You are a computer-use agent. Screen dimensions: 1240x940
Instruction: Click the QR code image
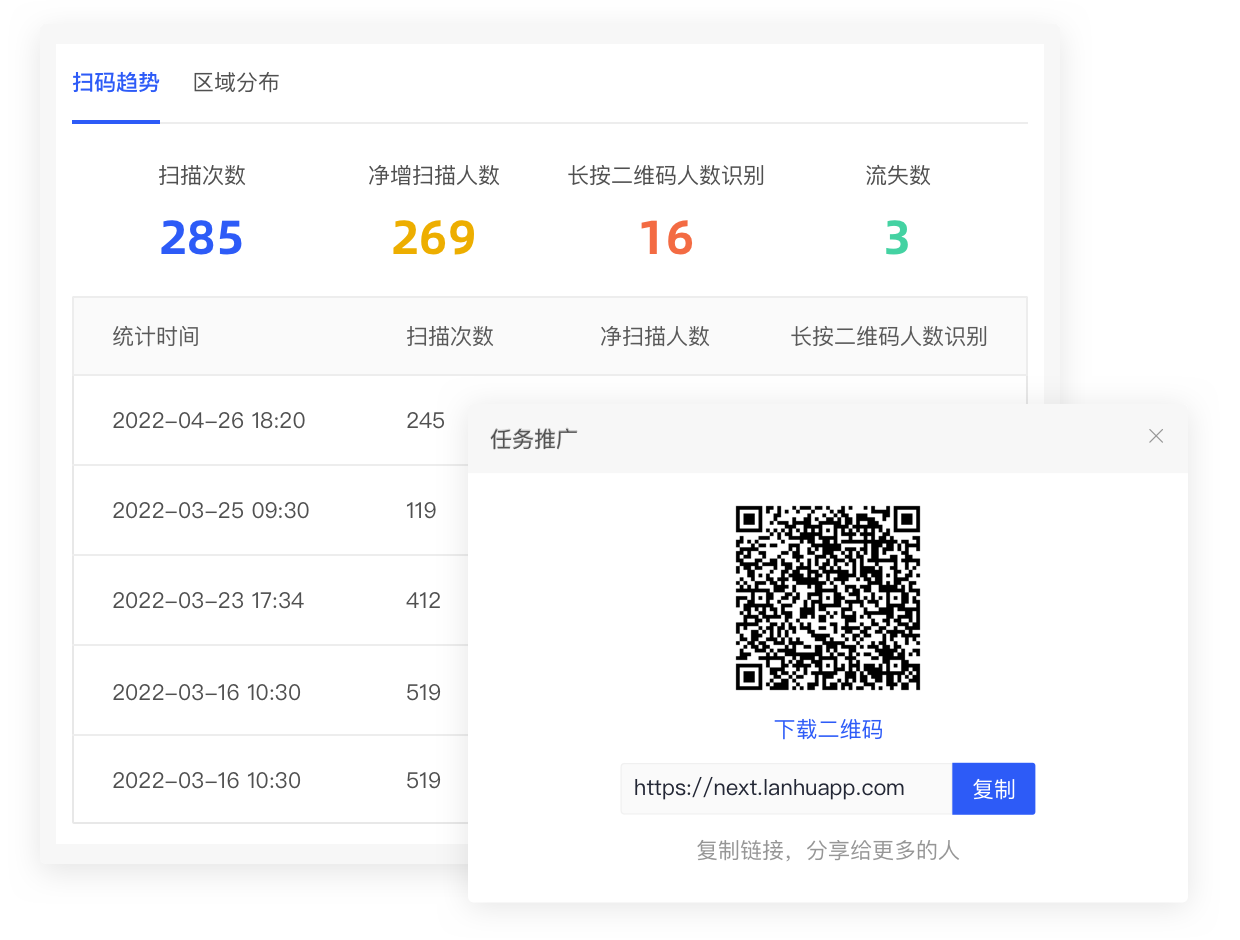(x=828, y=598)
